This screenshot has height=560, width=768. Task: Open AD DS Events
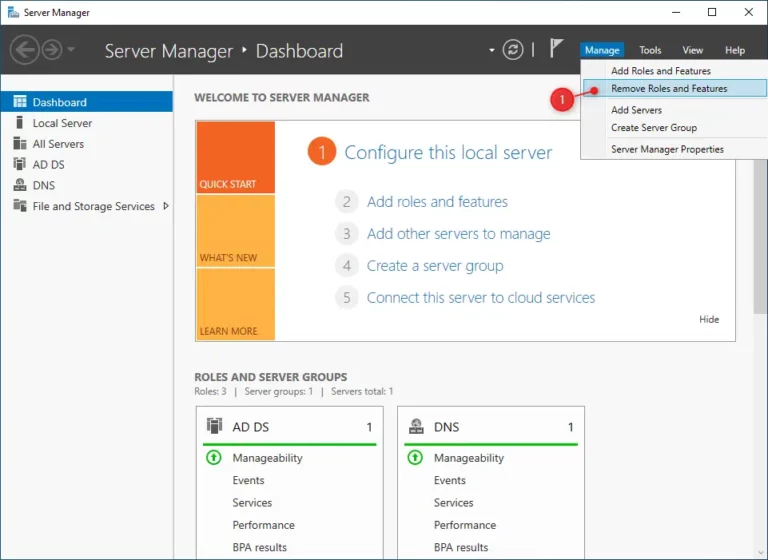point(248,480)
